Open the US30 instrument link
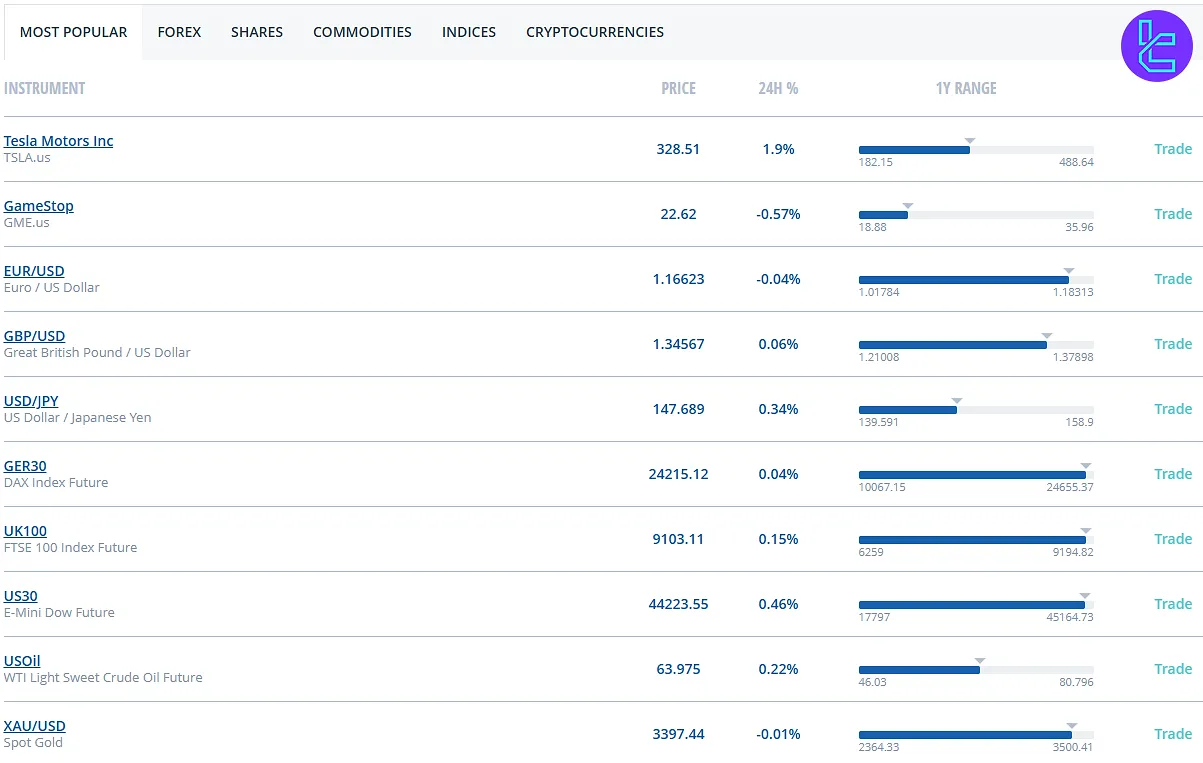This screenshot has height=763, width=1203. (20, 596)
